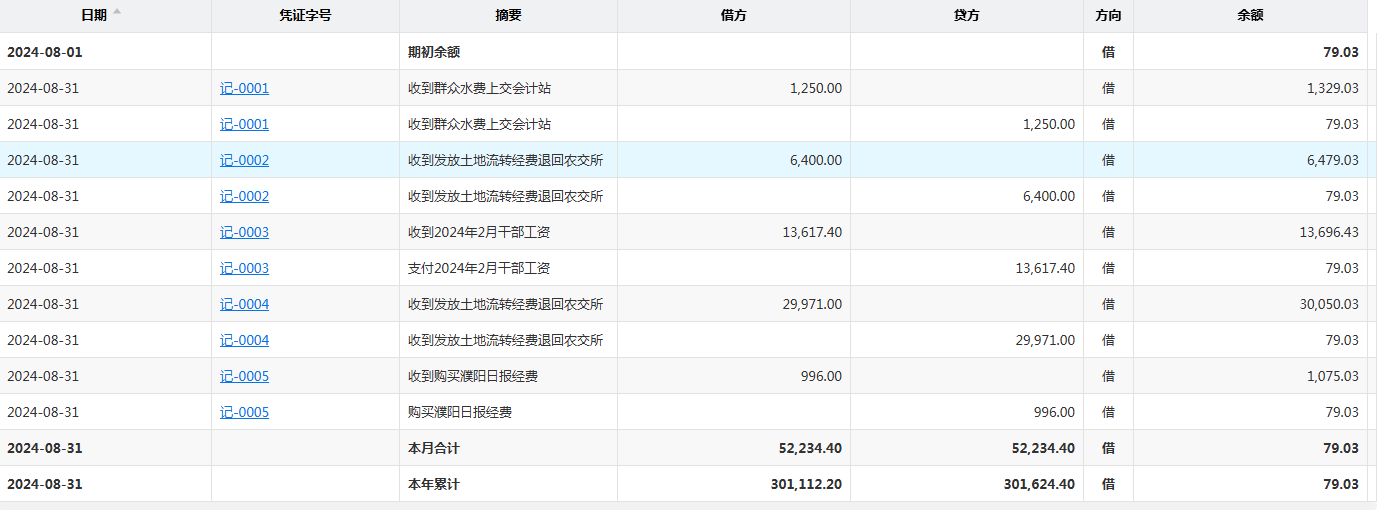The image size is (1377, 512).
Task: Select the 凭证字号 column header
Action: 305,15
